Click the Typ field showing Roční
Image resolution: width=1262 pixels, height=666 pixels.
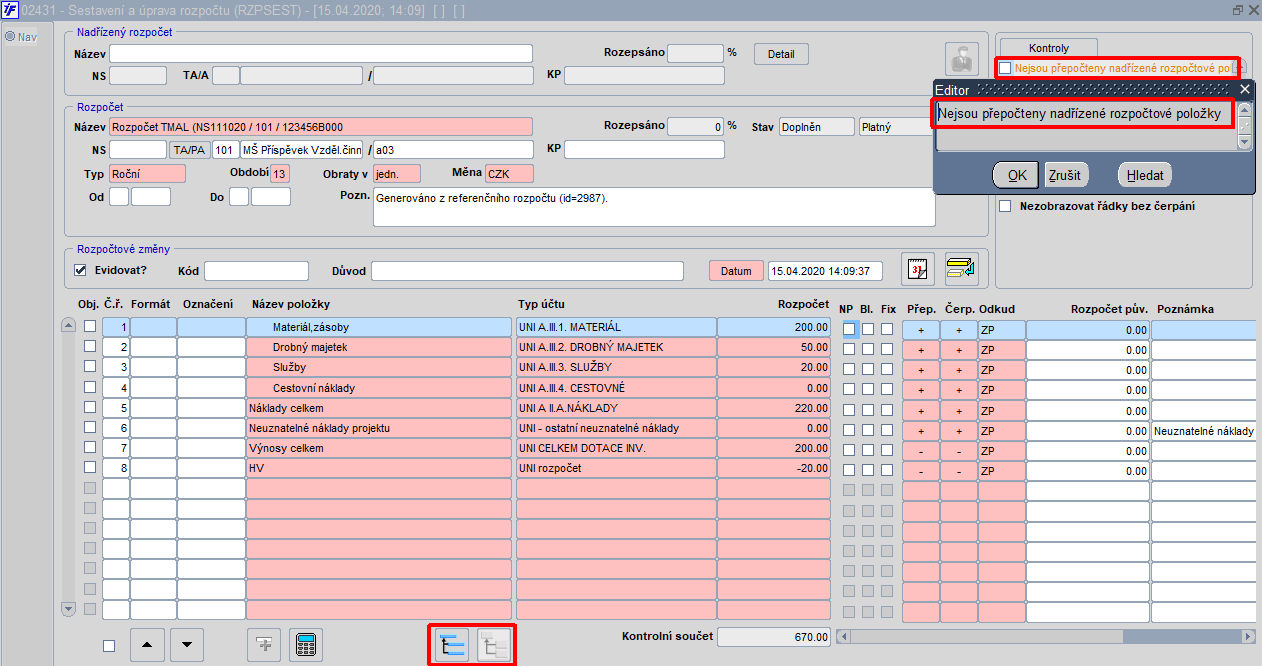[x=148, y=174]
